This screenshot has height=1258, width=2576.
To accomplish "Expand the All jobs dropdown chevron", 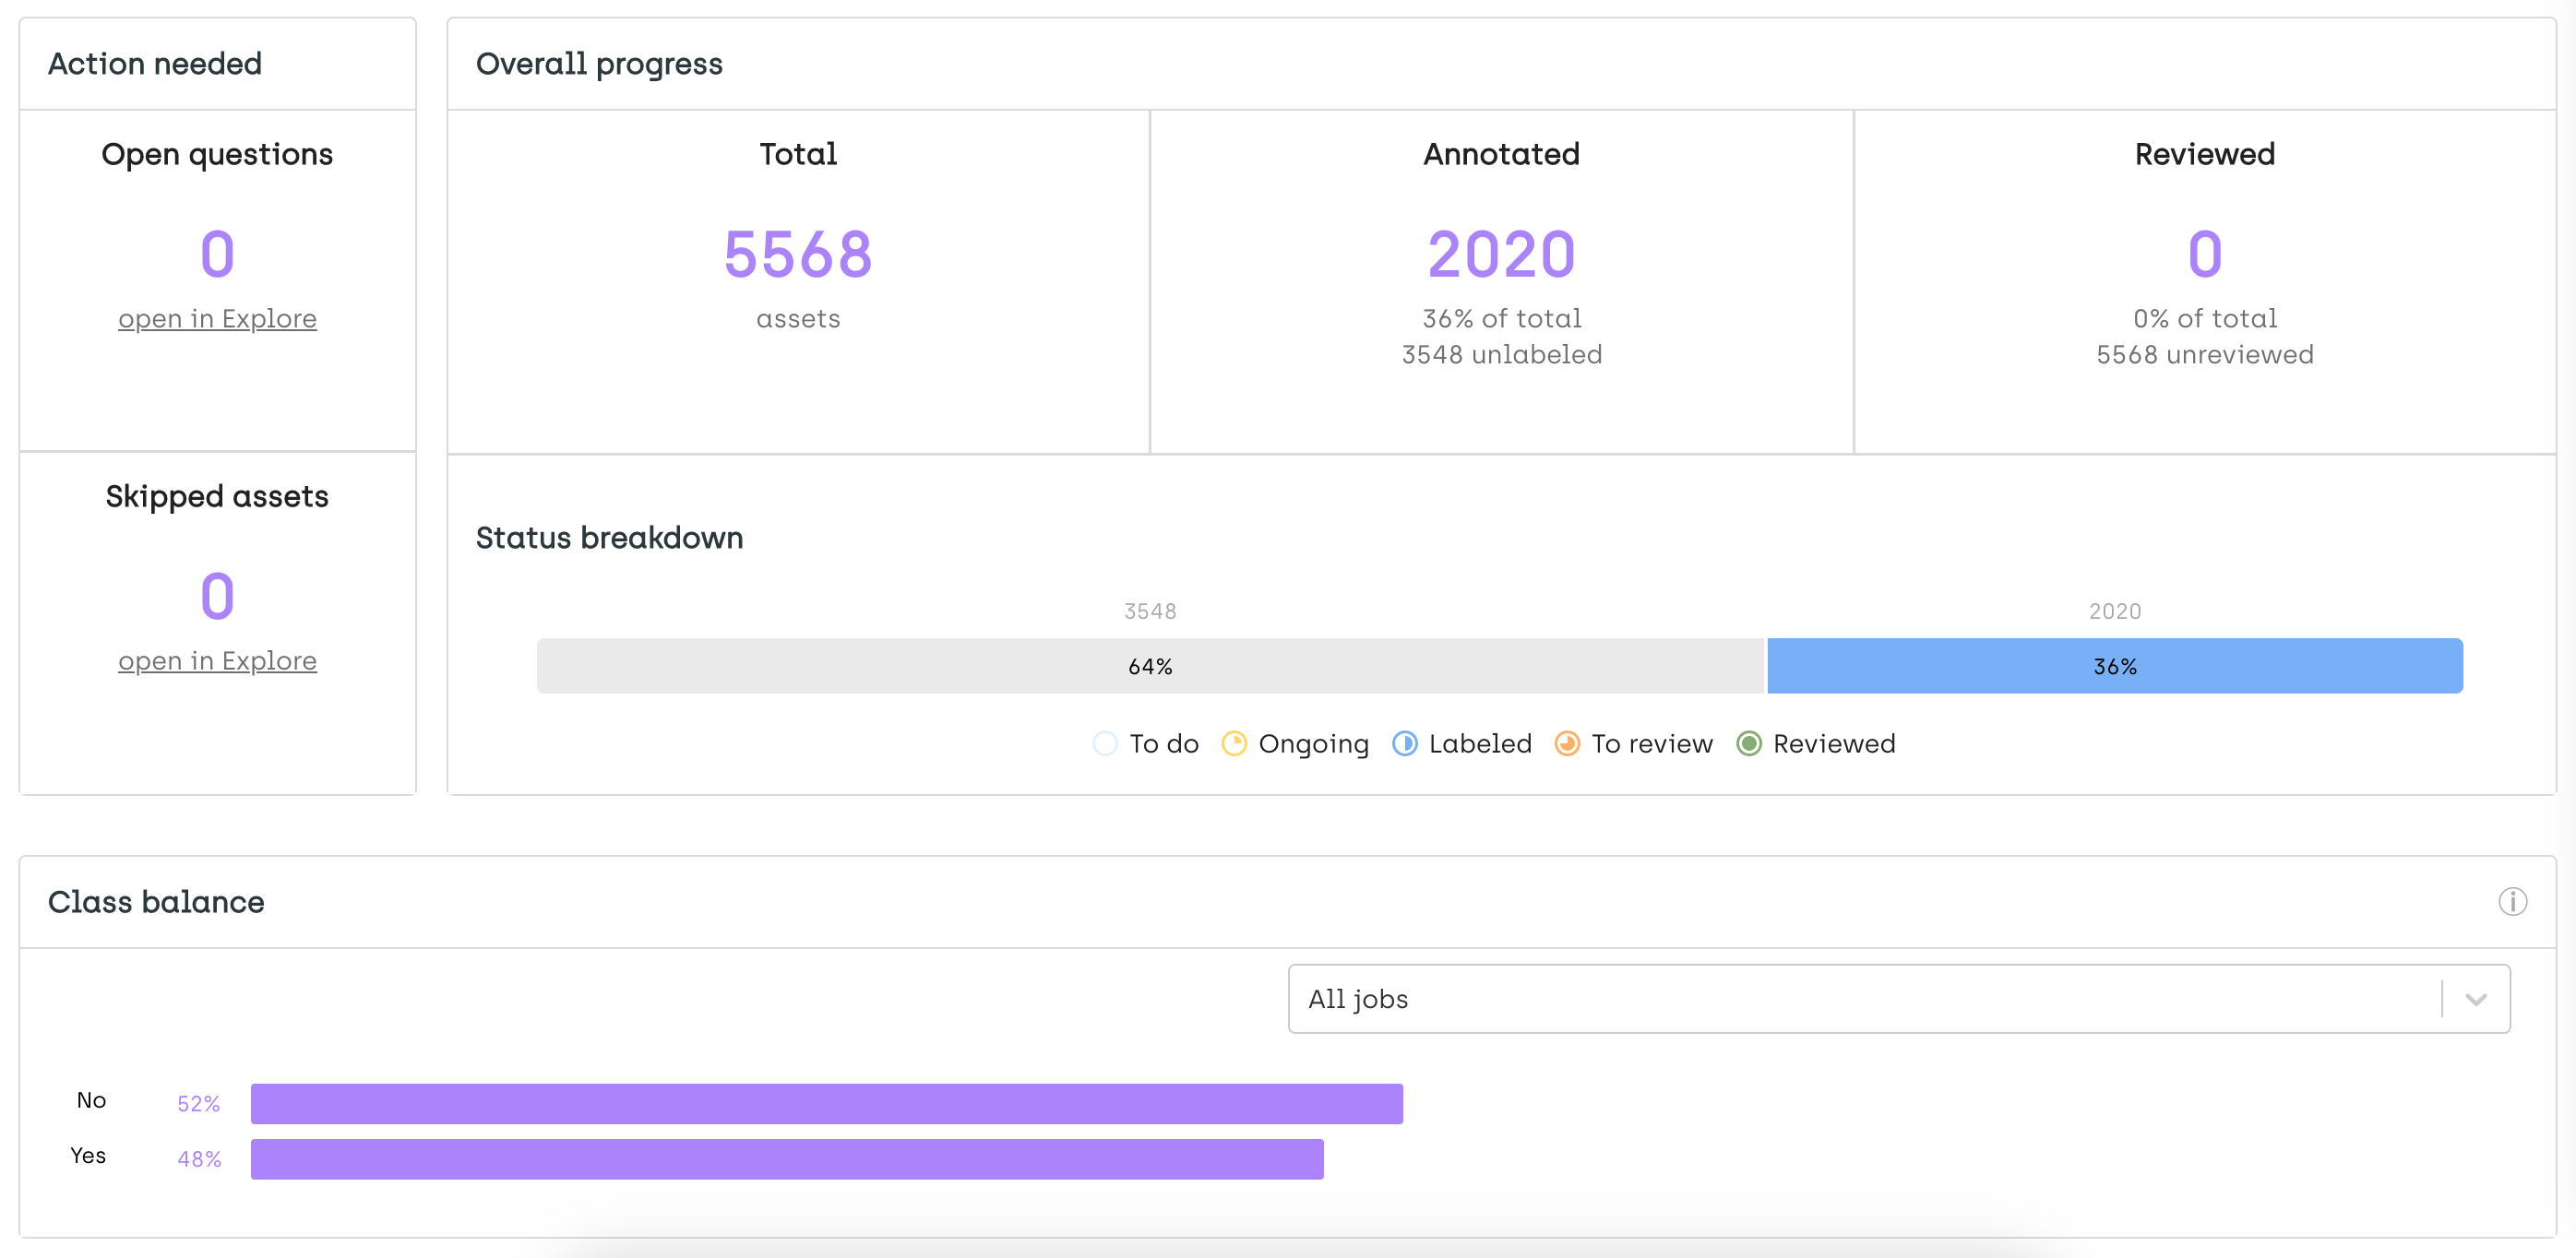I will pyautogui.click(x=2476, y=999).
